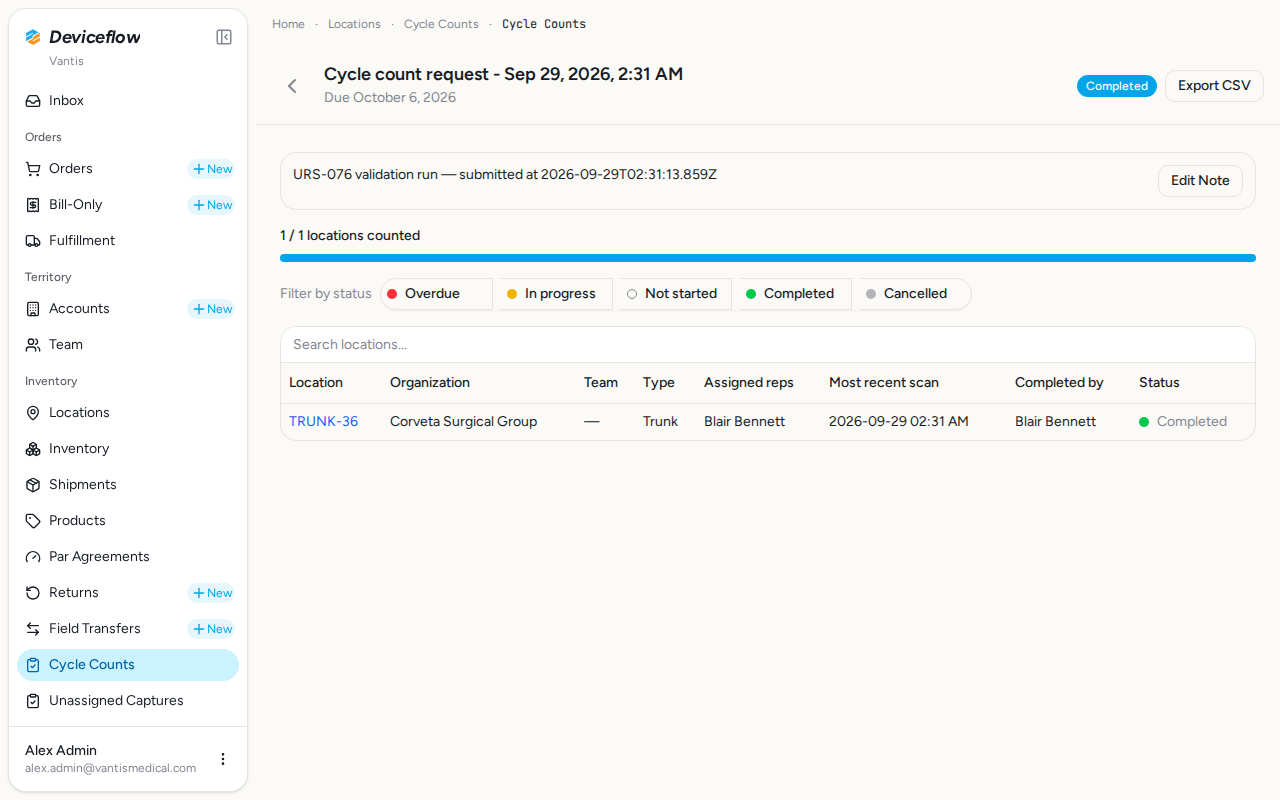
Task: Open Locations pin icon in sidebar
Action: point(33,413)
